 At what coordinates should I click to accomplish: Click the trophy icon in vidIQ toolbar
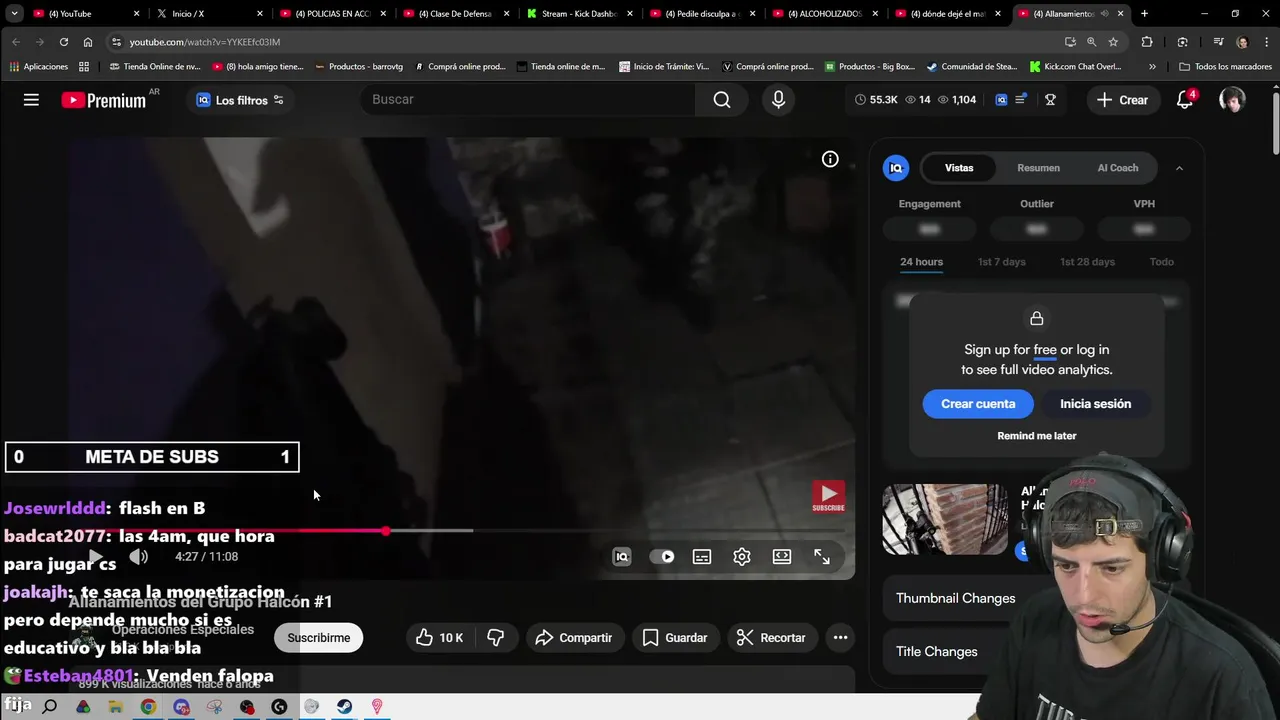[x=1050, y=100]
